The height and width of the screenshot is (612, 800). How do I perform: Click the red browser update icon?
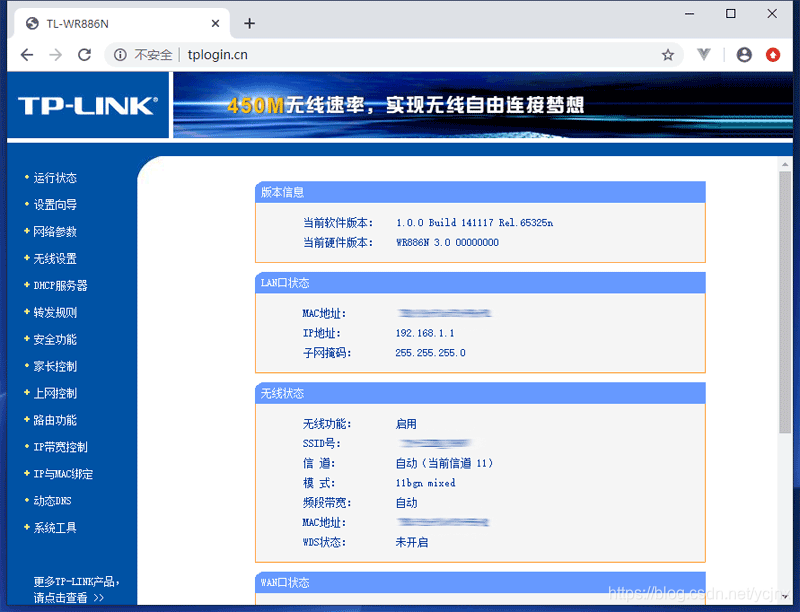tap(773, 55)
